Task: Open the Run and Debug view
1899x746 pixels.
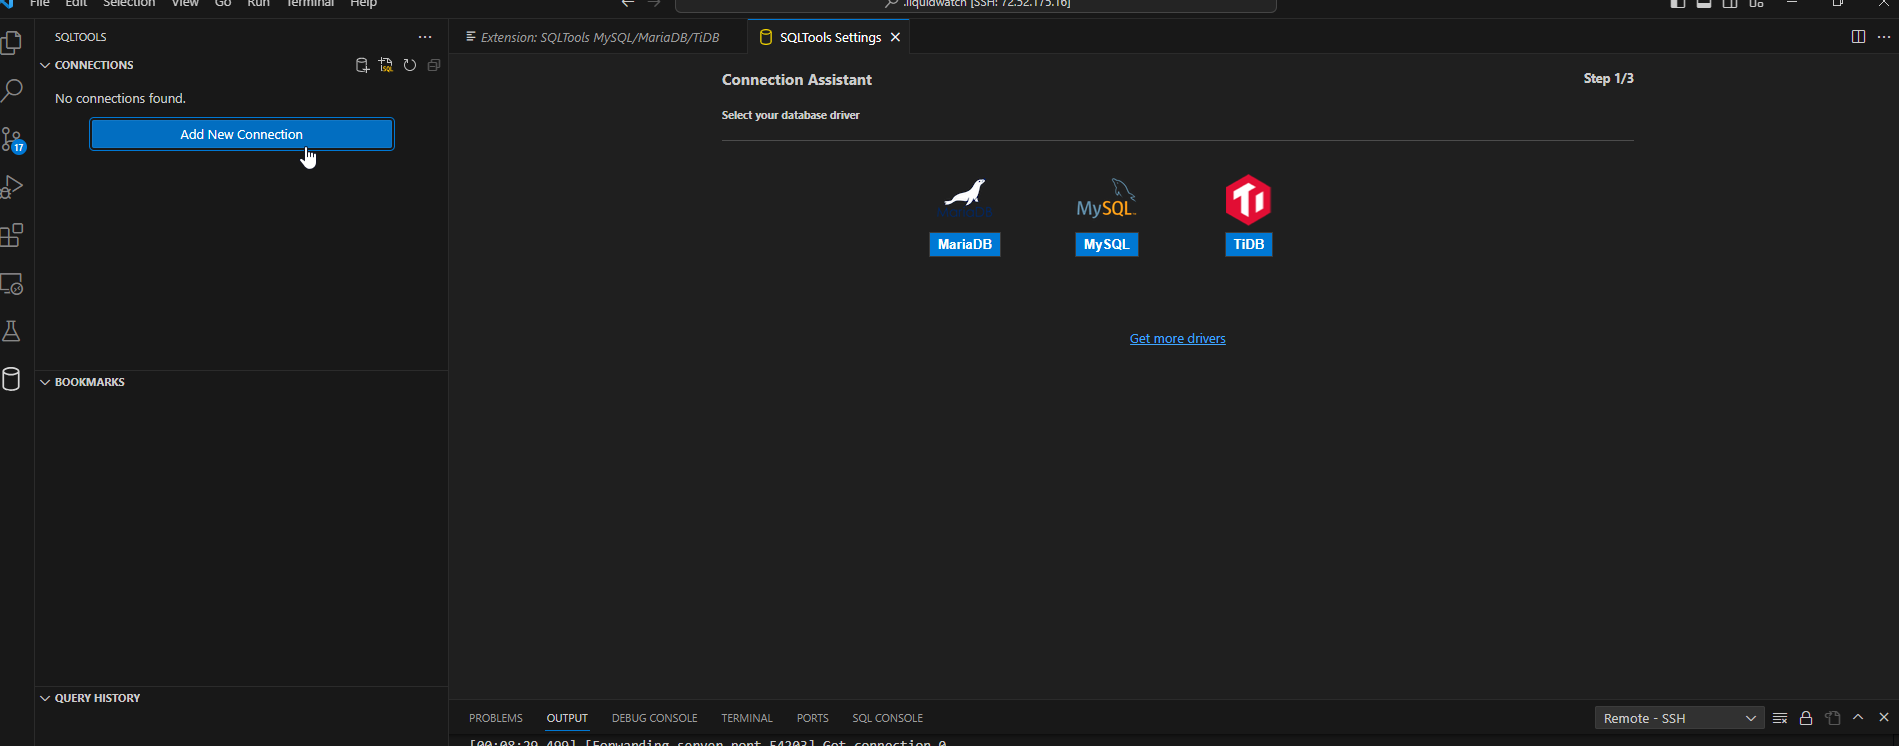Action: [x=12, y=187]
